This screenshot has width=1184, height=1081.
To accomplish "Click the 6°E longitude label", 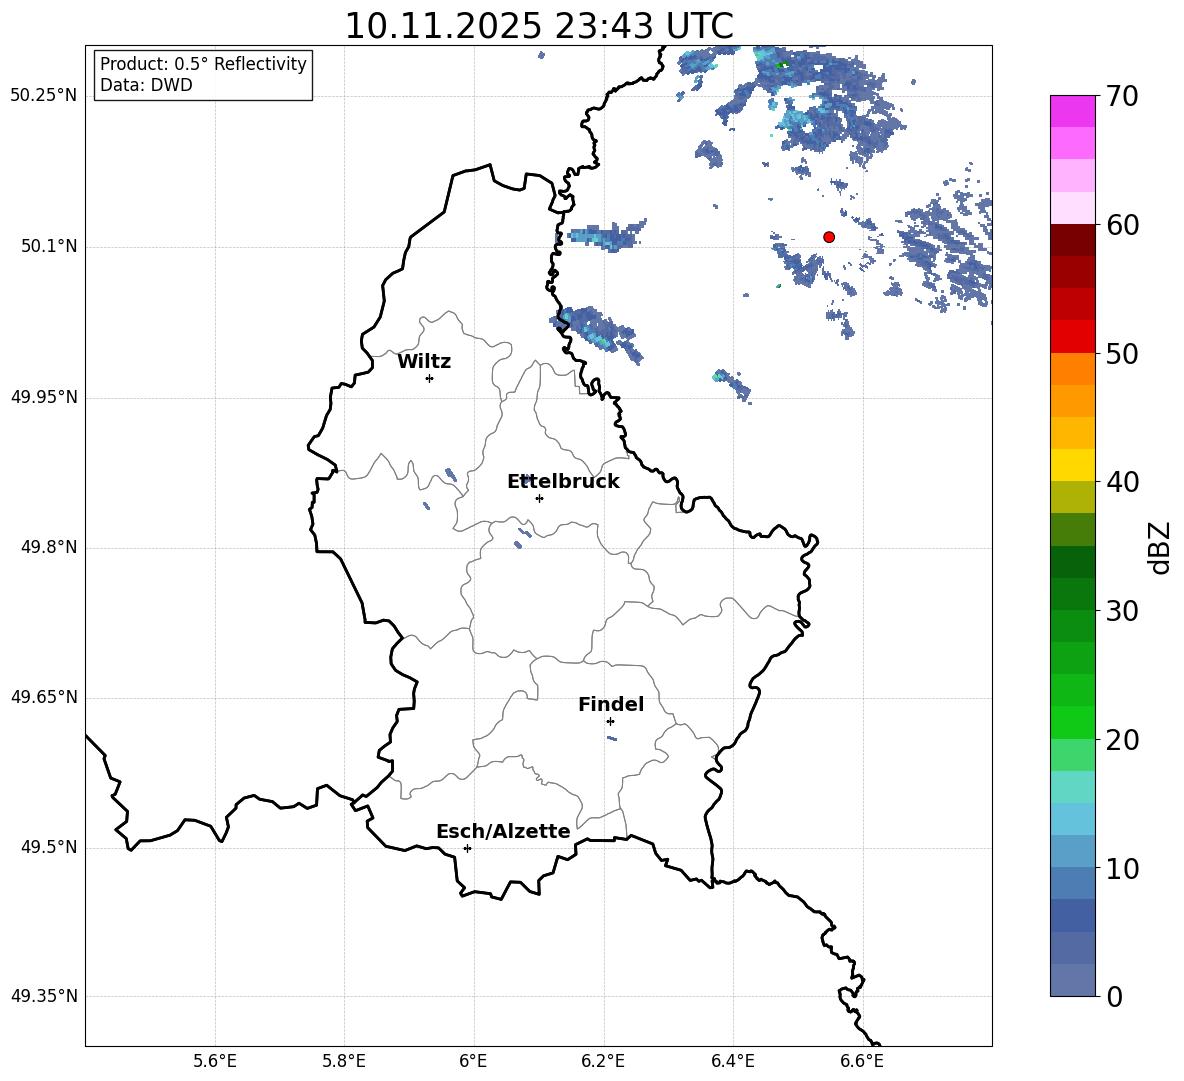I will click(x=473, y=1062).
